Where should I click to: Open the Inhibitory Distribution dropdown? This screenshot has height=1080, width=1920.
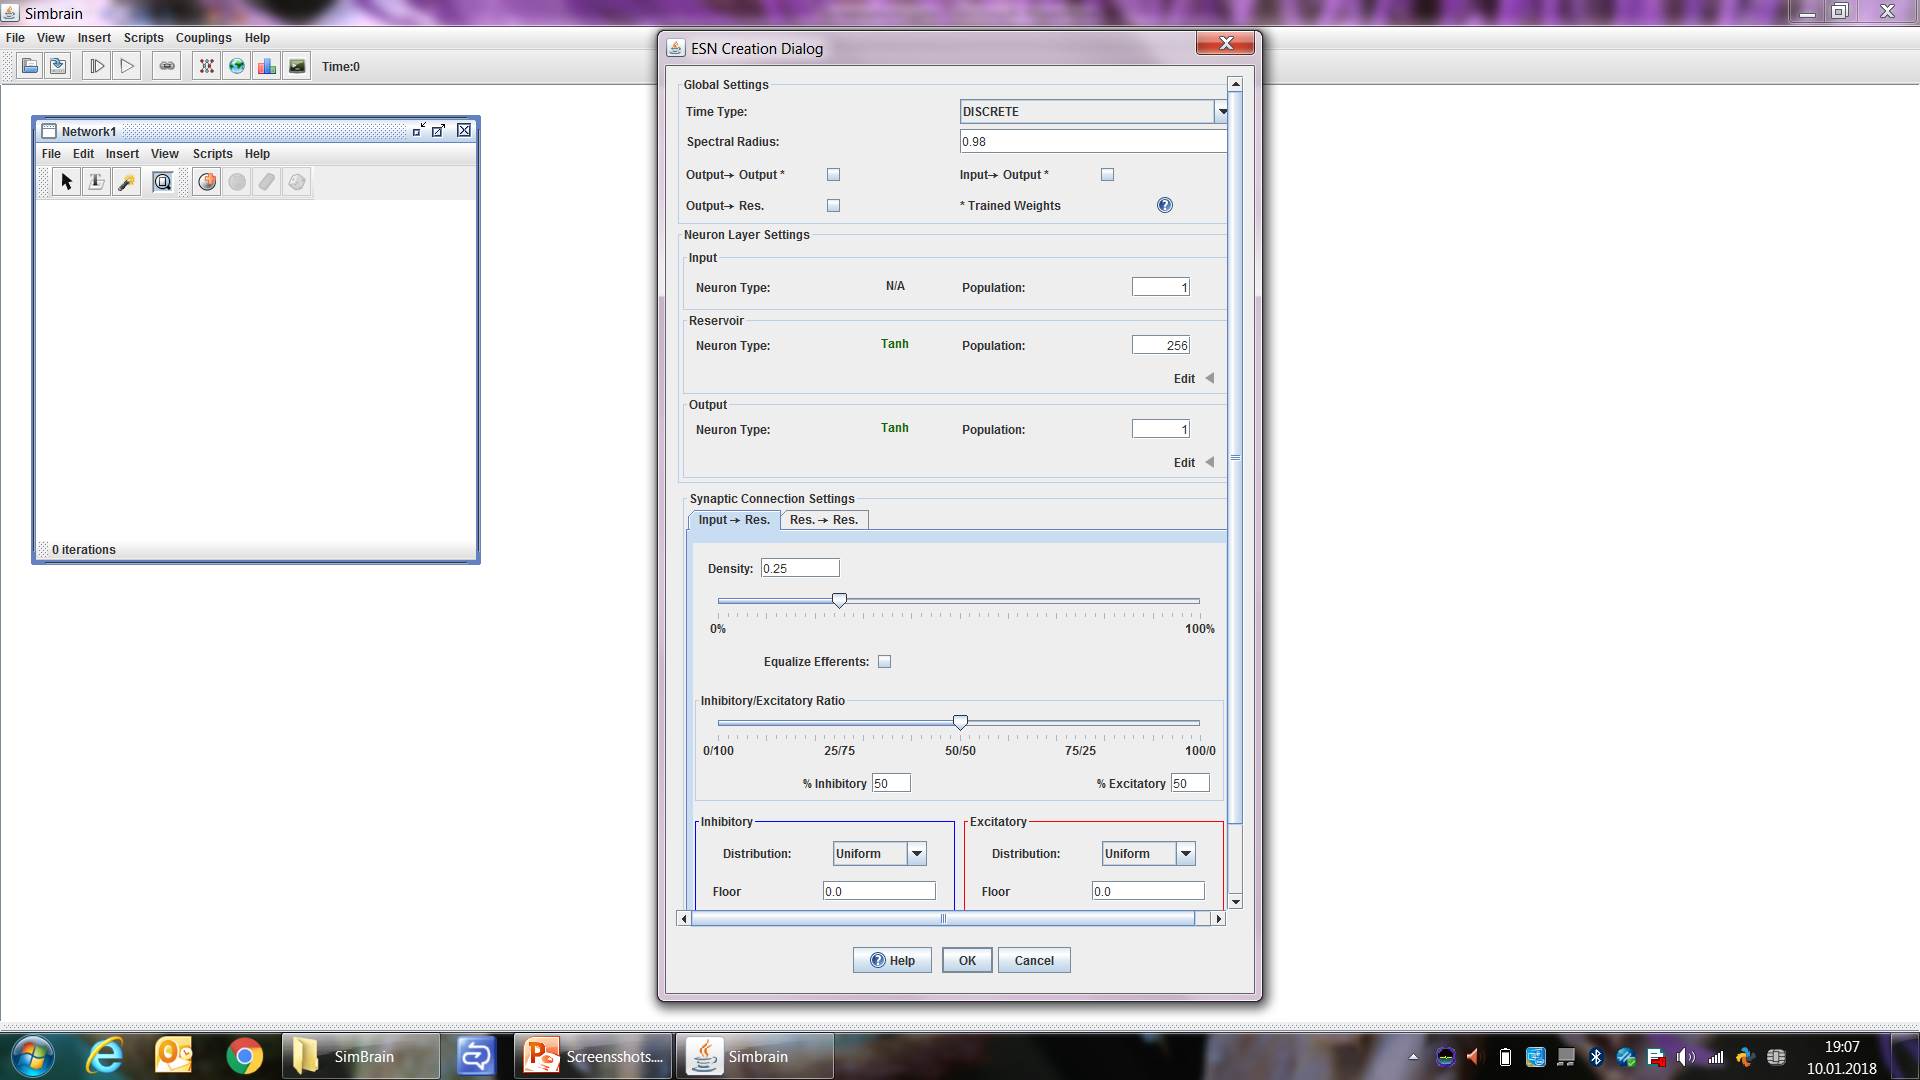pos(916,854)
